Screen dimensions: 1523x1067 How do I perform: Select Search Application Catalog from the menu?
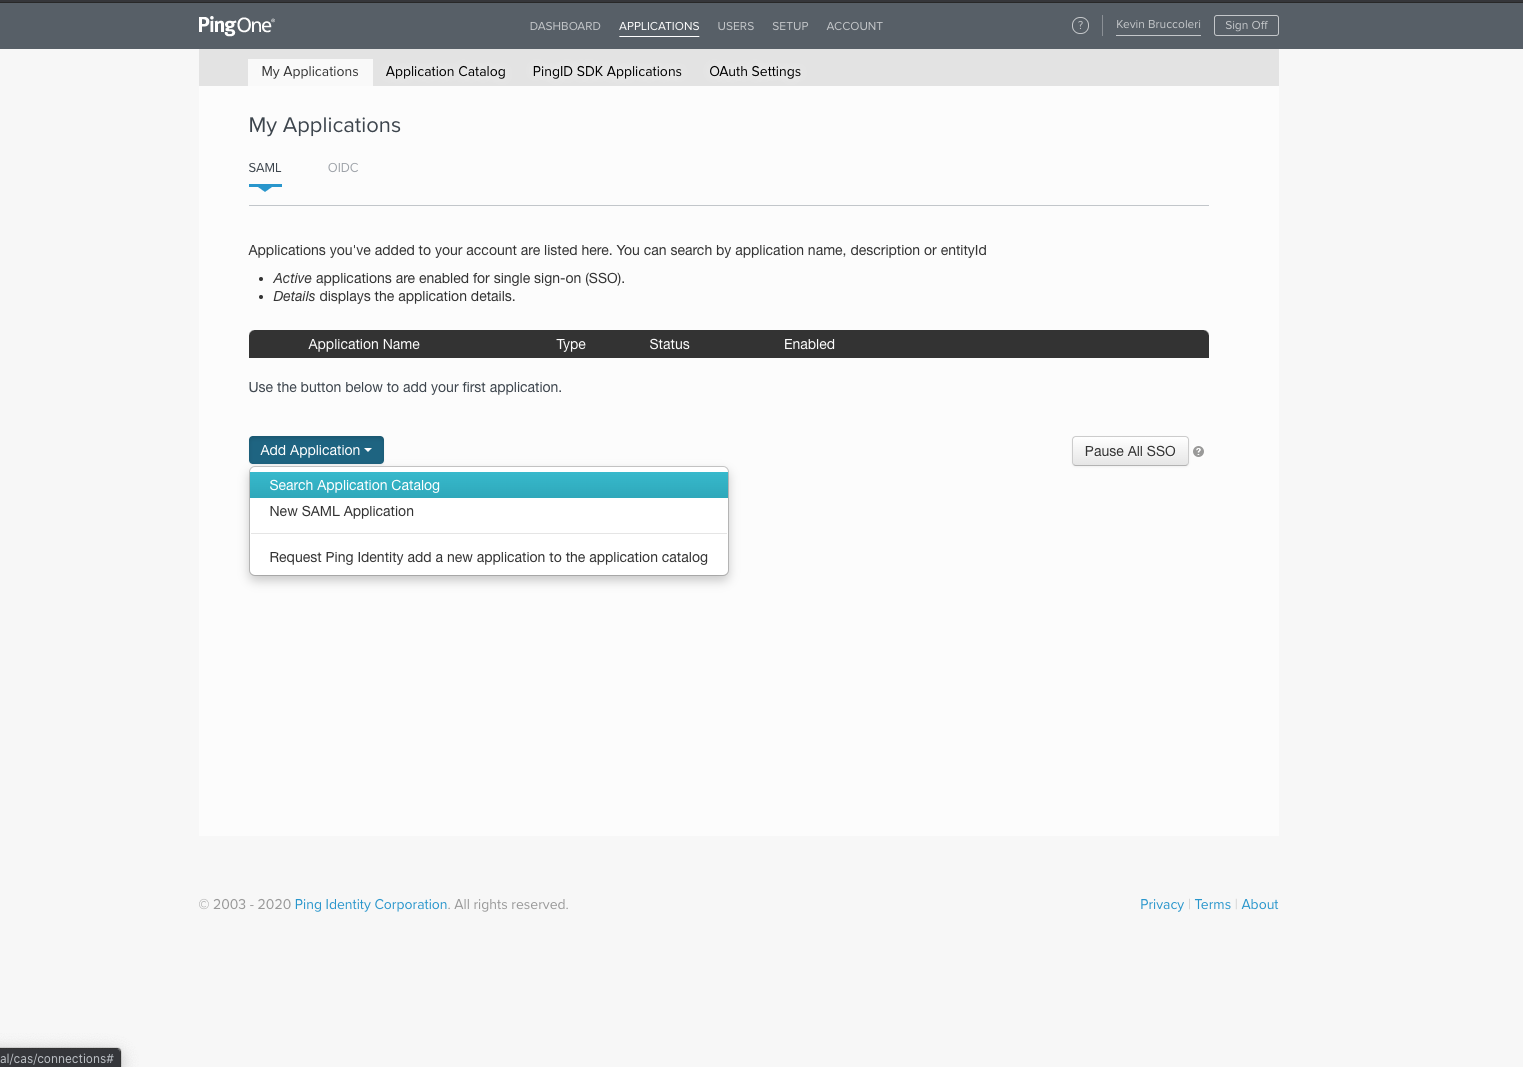tap(355, 485)
